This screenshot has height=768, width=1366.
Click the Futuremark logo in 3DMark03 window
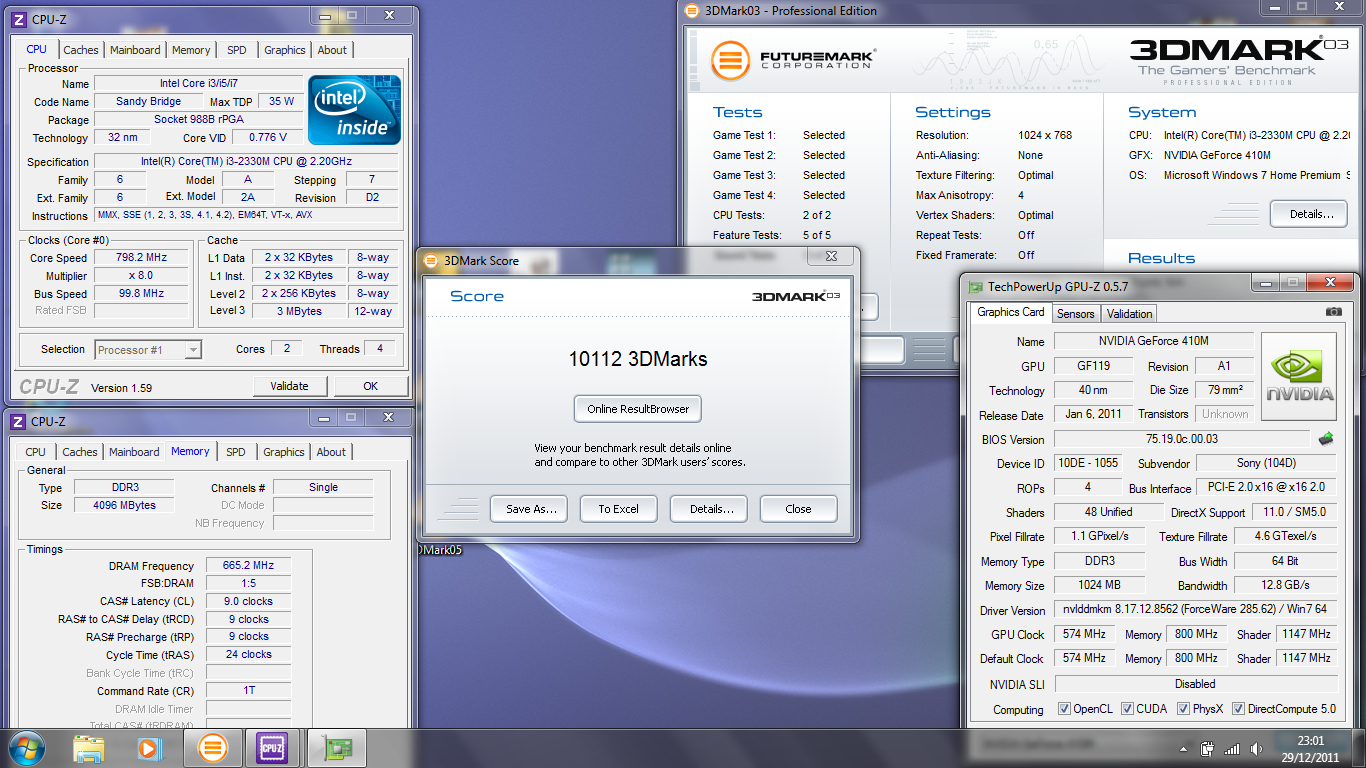click(x=794, y=59)
